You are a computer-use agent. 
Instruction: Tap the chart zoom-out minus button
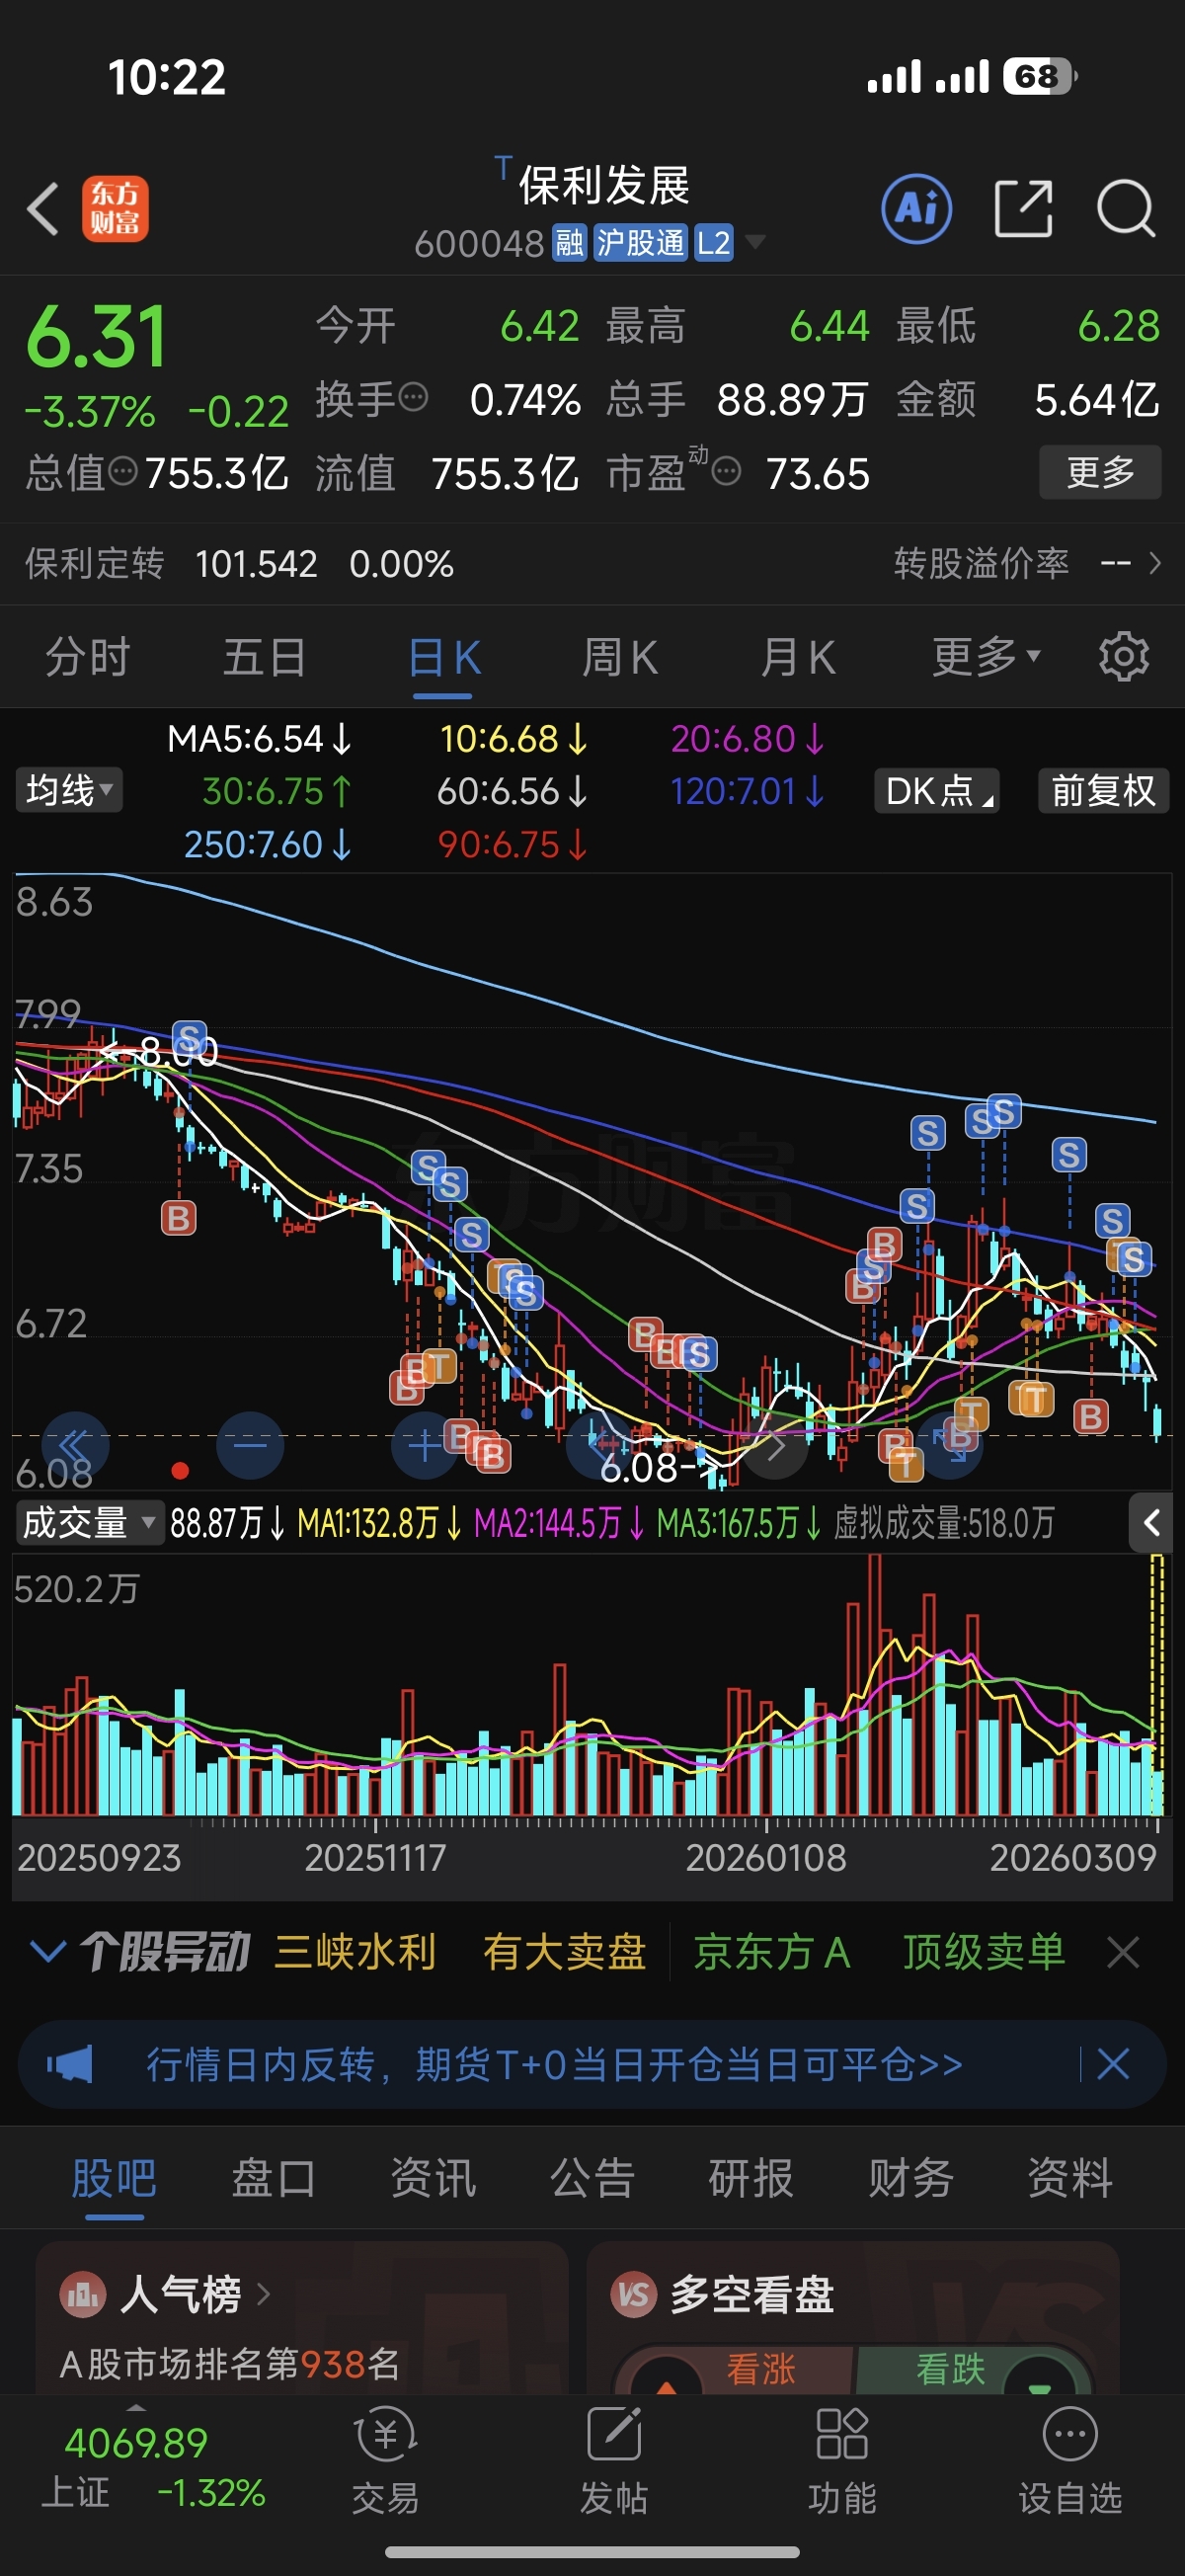(x=250, y=1445)
